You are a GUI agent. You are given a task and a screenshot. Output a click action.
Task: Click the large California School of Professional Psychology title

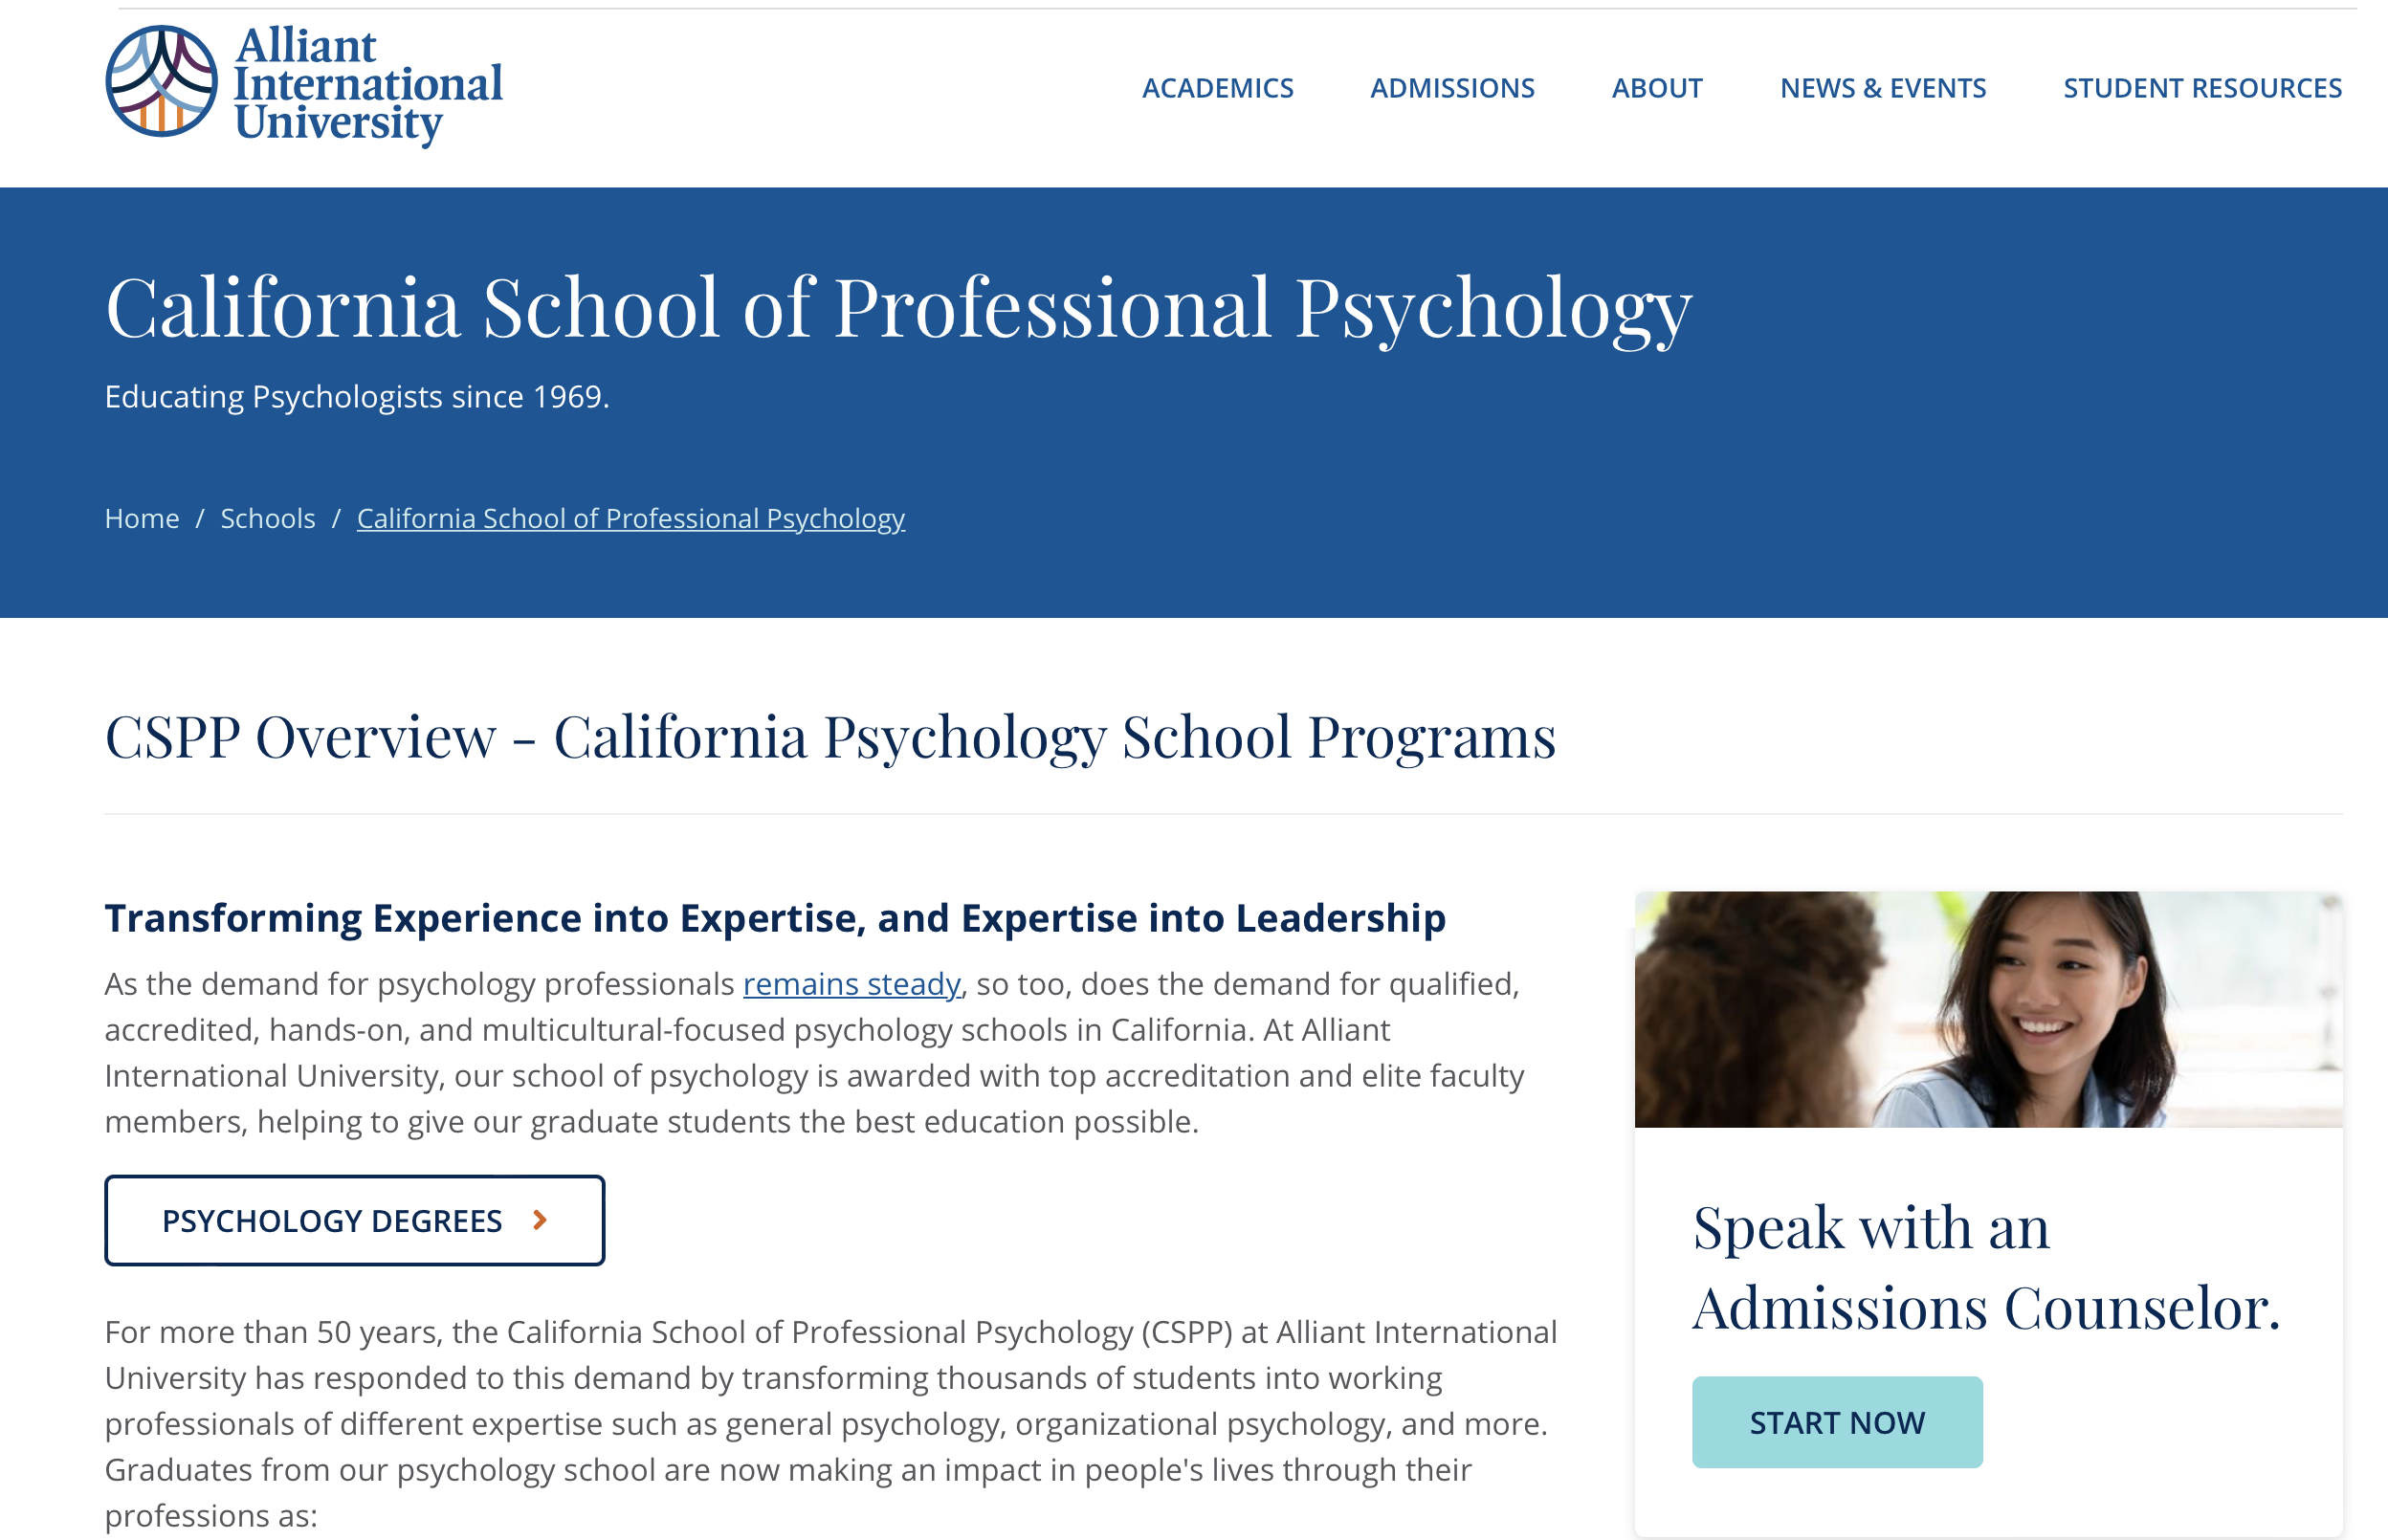pos(897,308)
